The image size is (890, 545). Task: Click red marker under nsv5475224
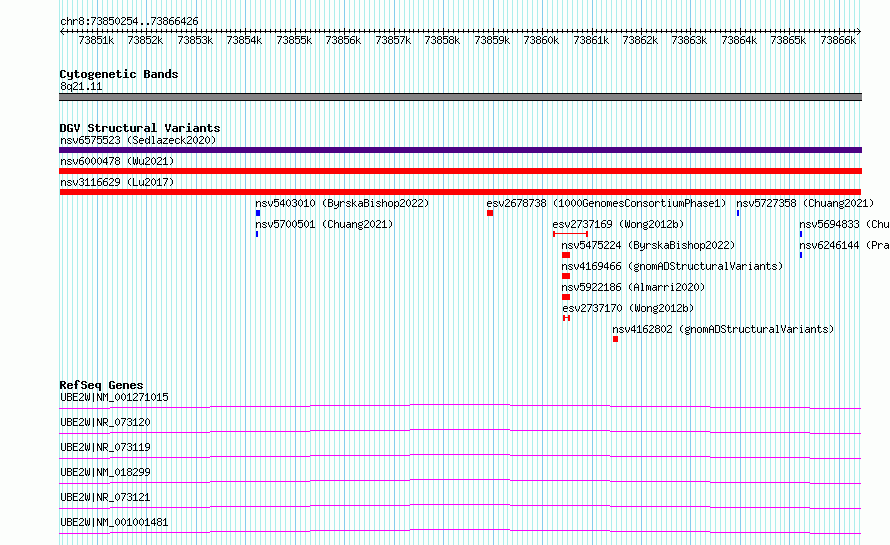pos(566,255)
